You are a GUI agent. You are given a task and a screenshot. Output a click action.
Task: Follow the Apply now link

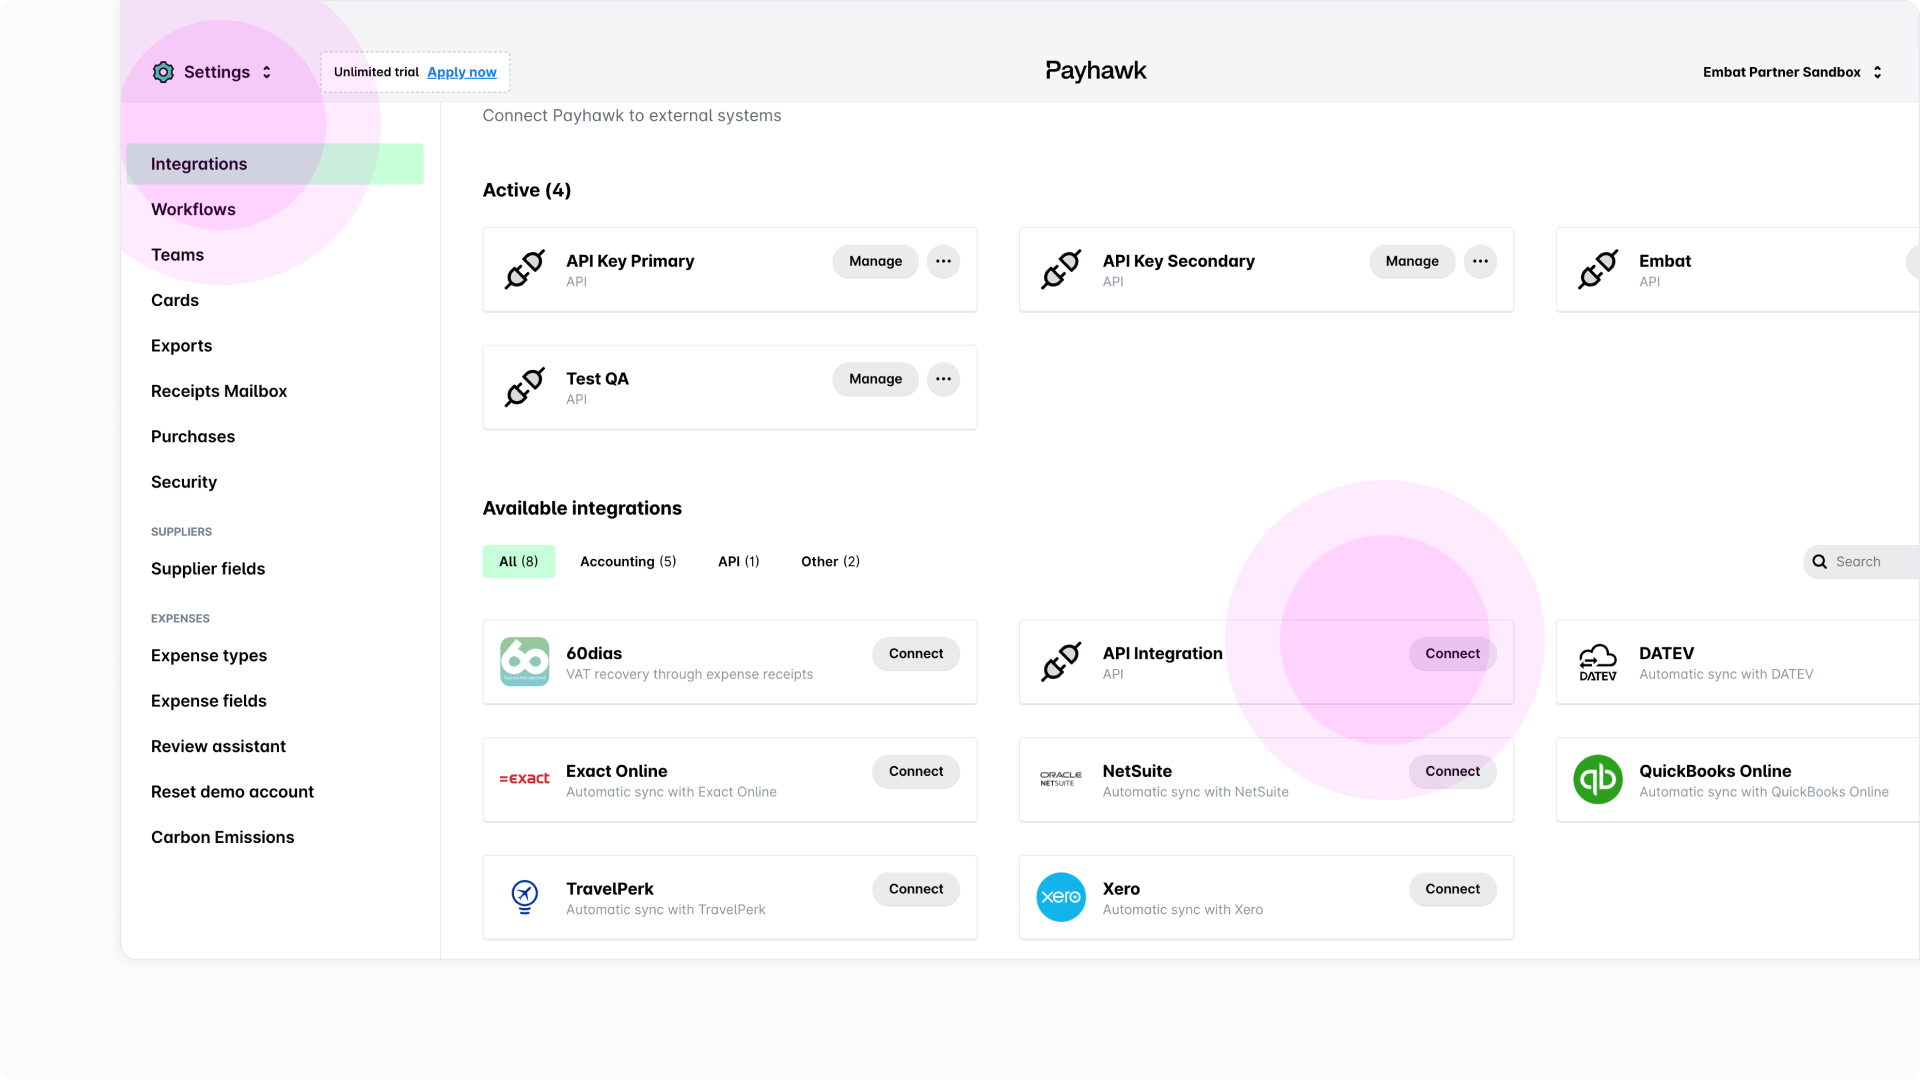[x=461, y=72]
